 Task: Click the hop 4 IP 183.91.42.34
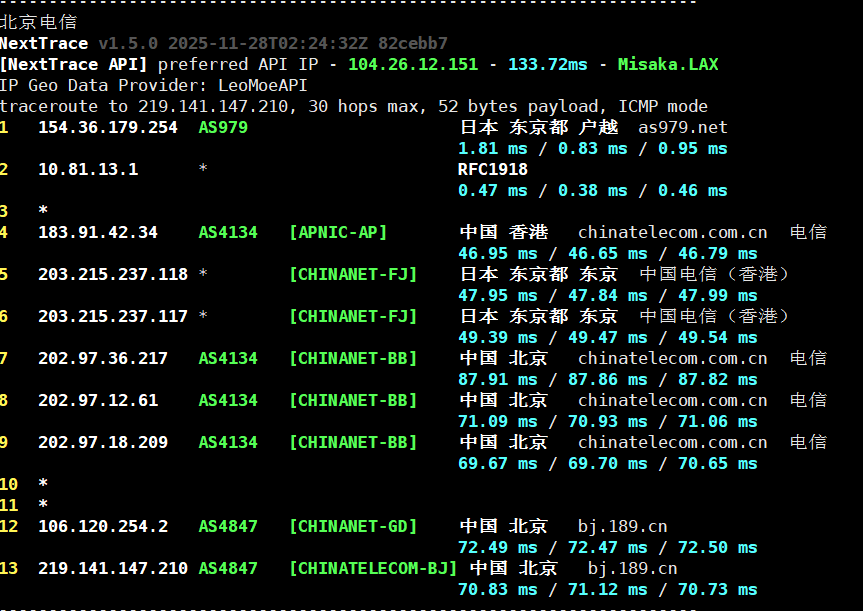click(98, 232)
